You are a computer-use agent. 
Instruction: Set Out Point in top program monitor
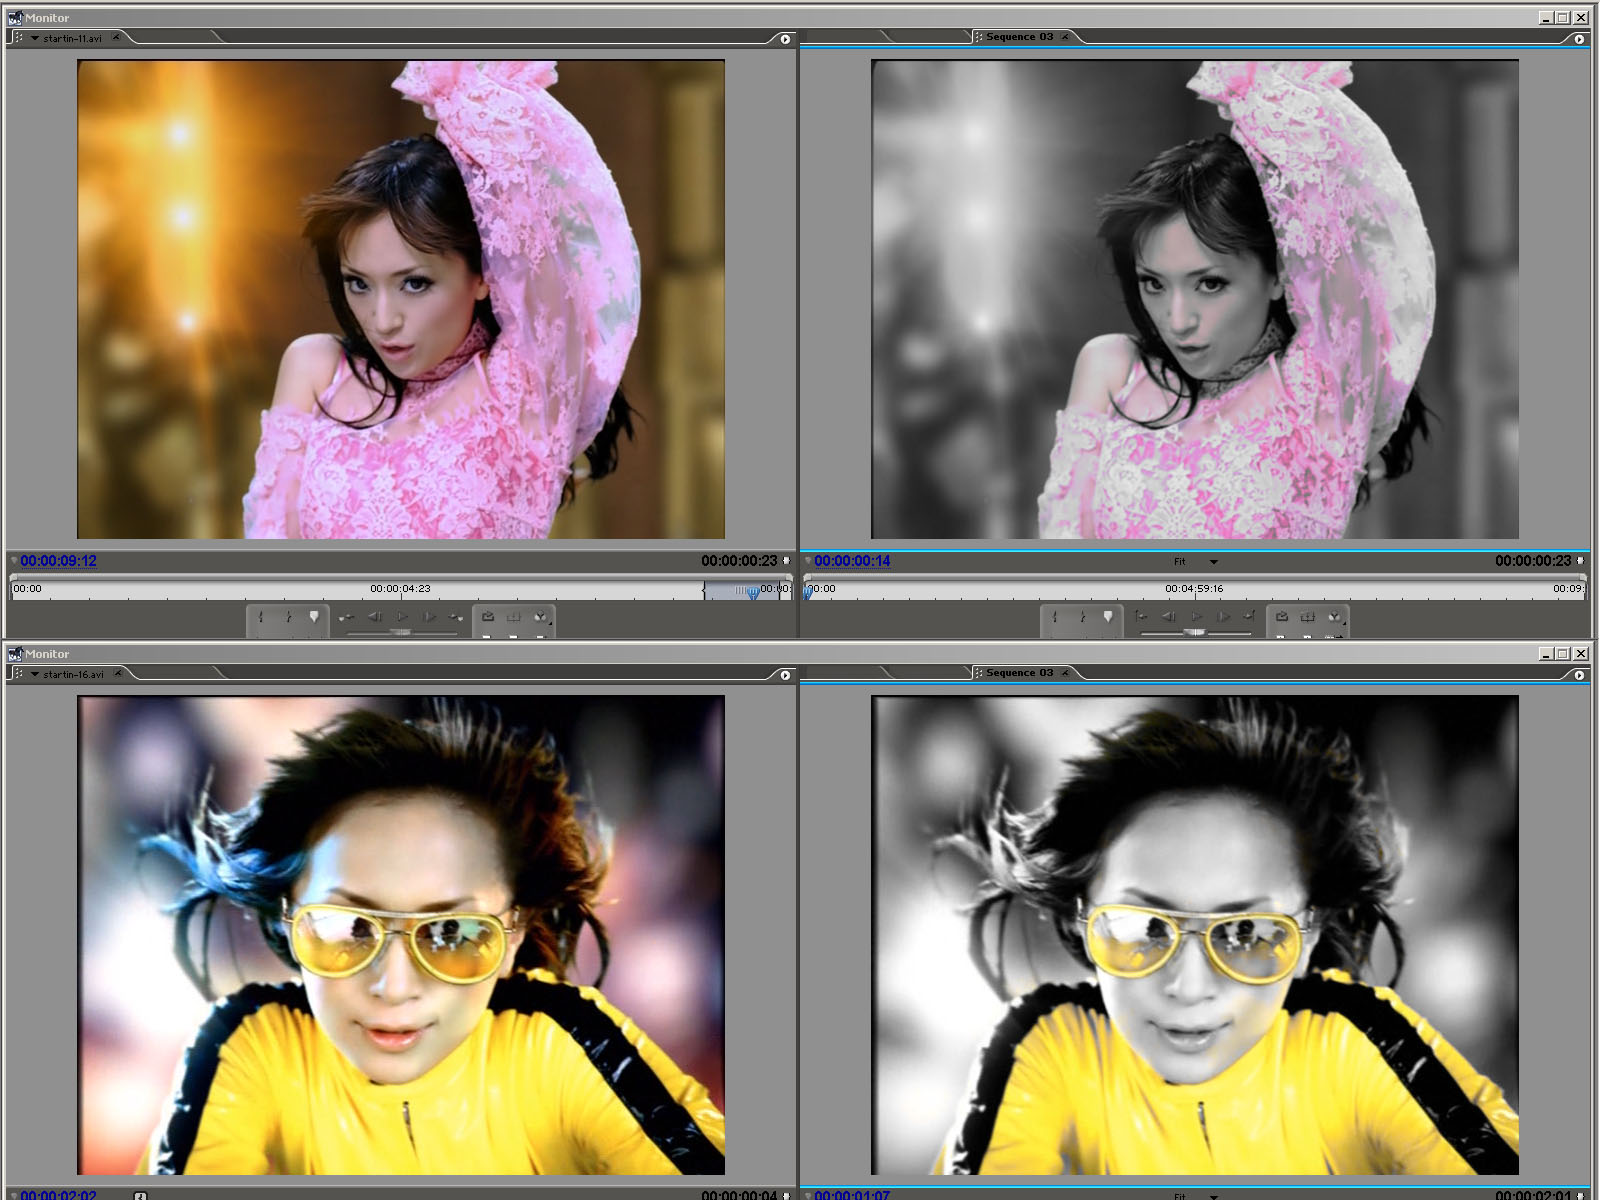(1082, 617)
